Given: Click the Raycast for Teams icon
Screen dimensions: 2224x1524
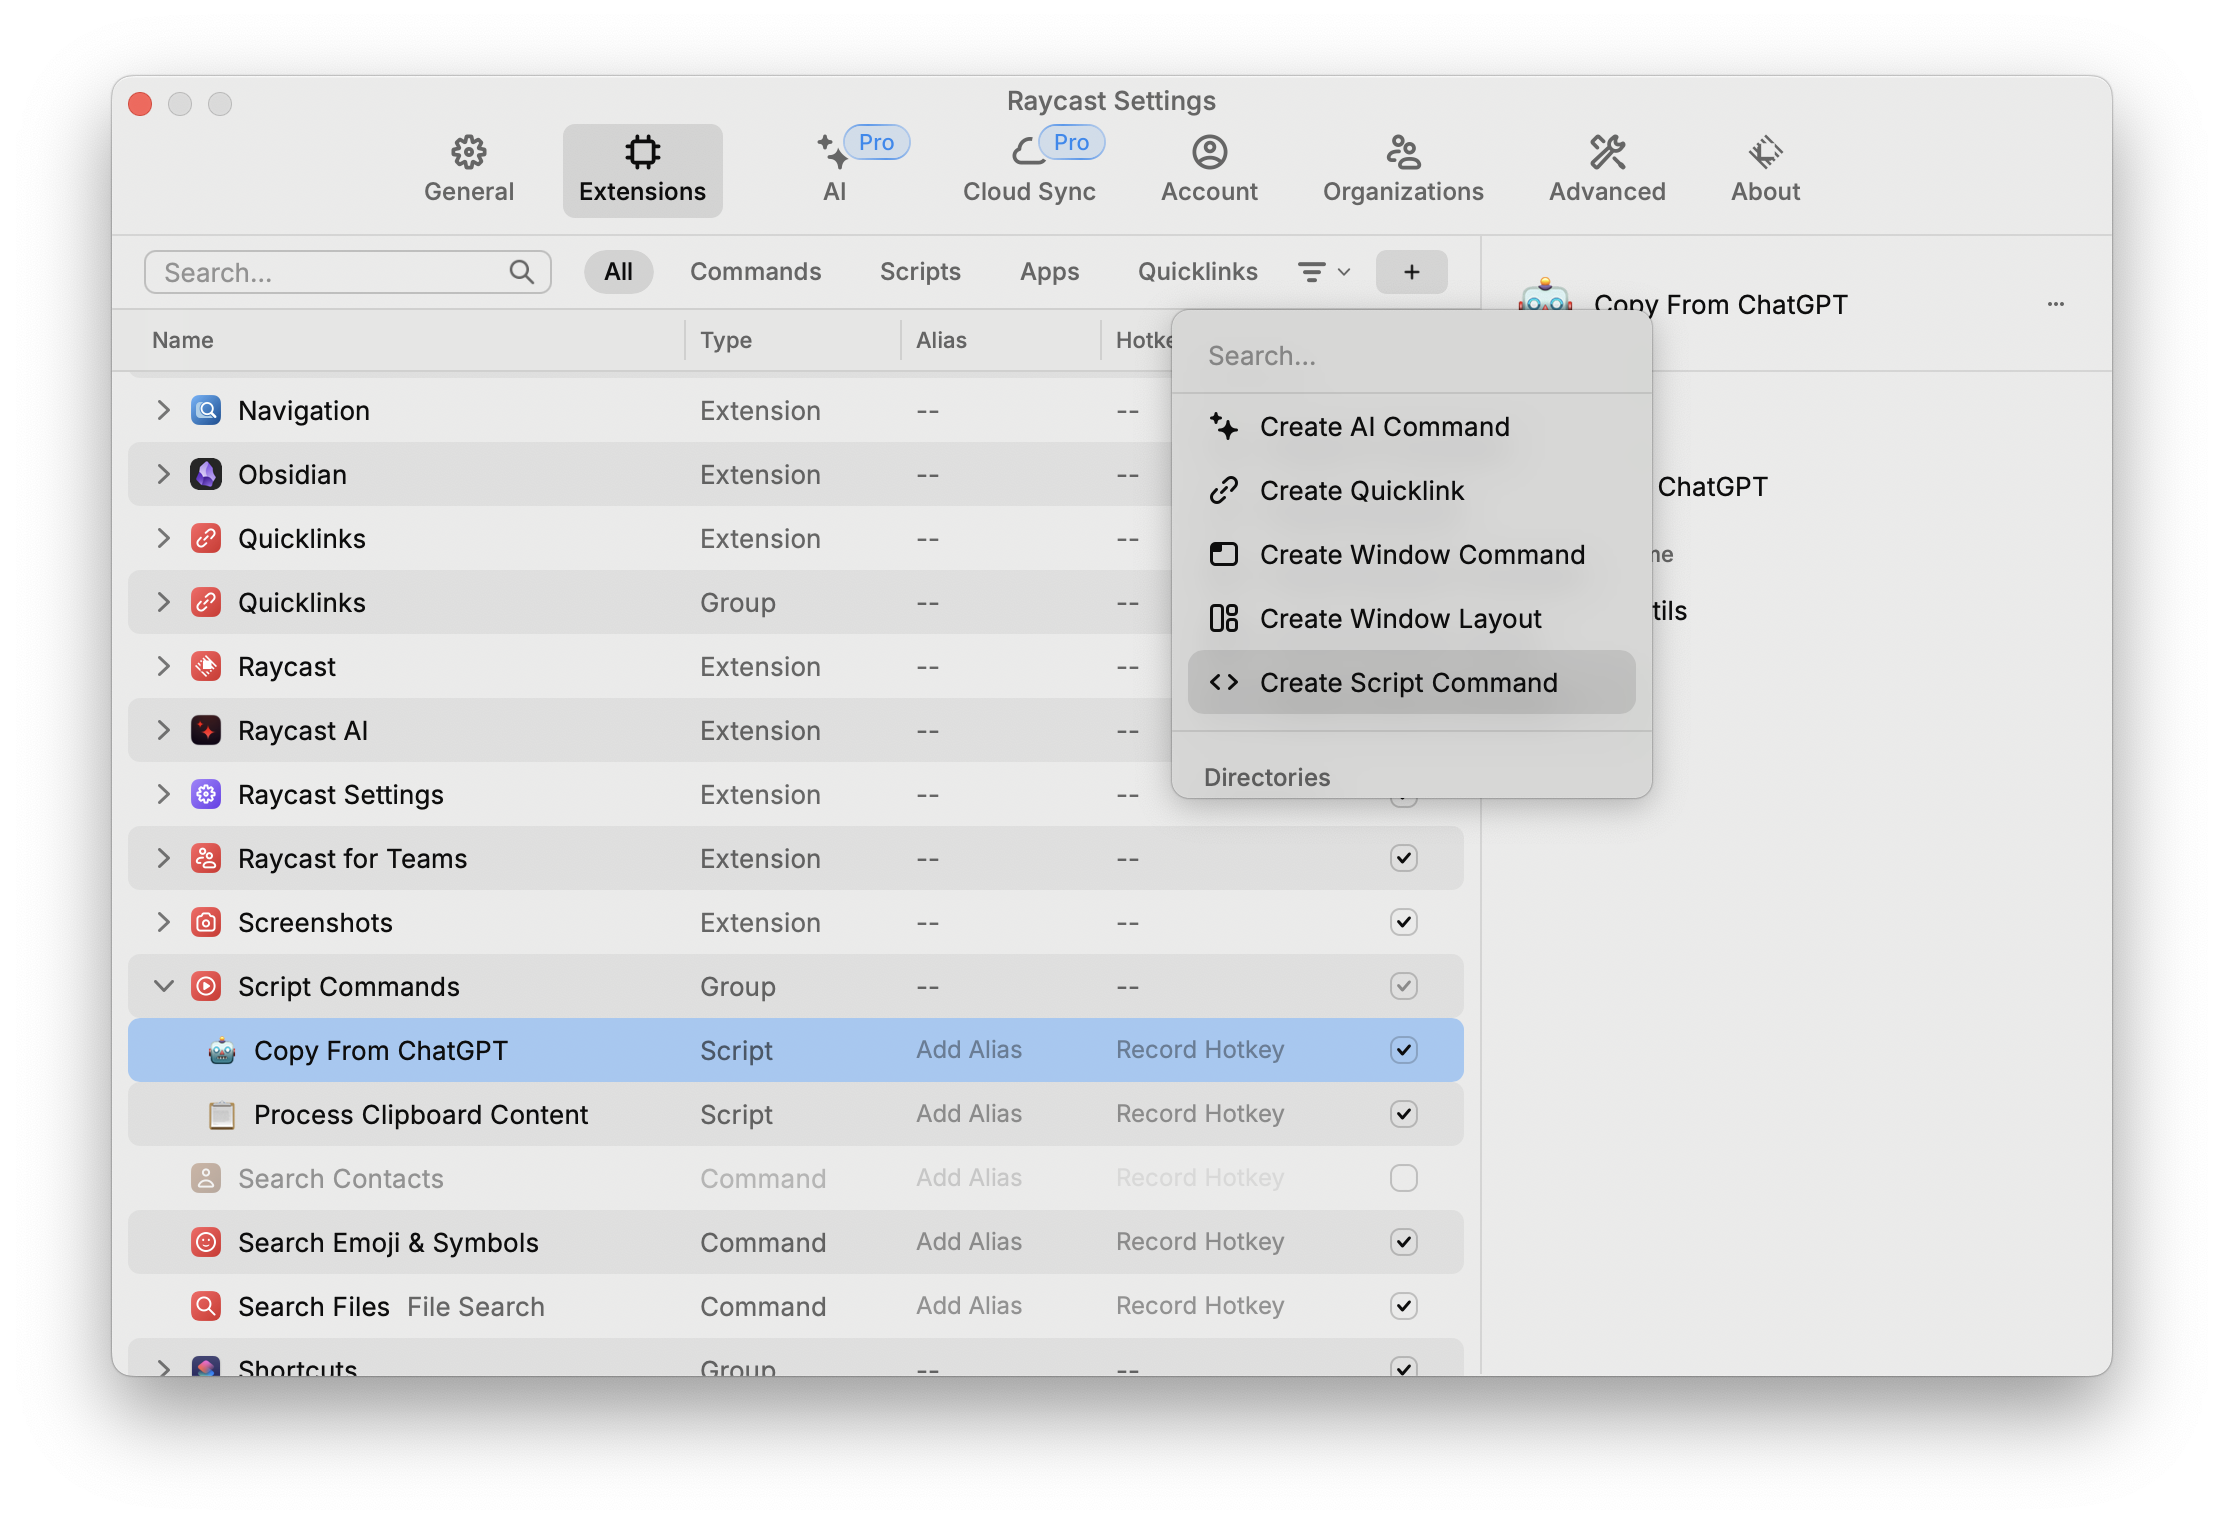Looking at the screenshot, I should (x=206, y=859).
